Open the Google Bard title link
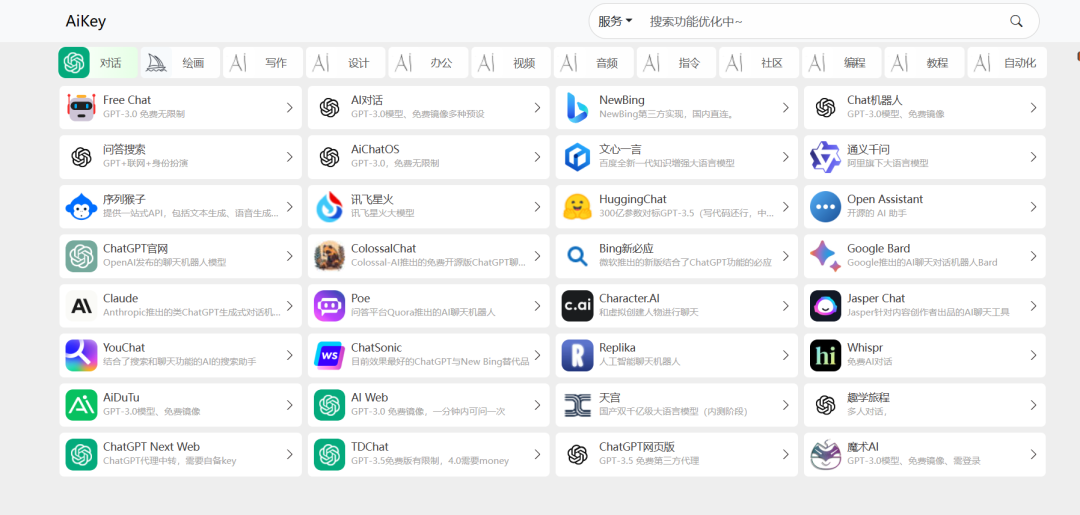The image size is (1080, 515). click(878, 249)
